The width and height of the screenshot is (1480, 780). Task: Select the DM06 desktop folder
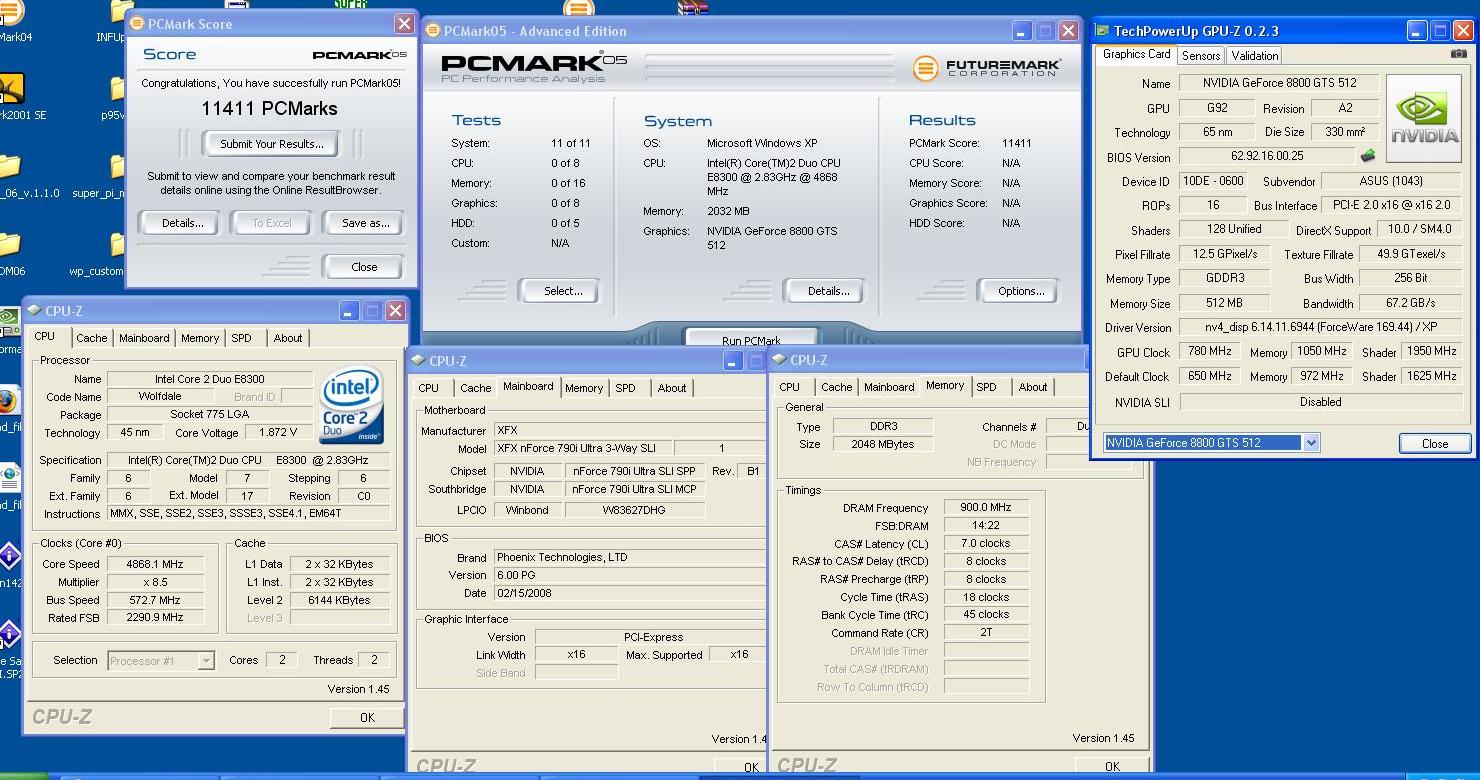(x=10, y=250)
